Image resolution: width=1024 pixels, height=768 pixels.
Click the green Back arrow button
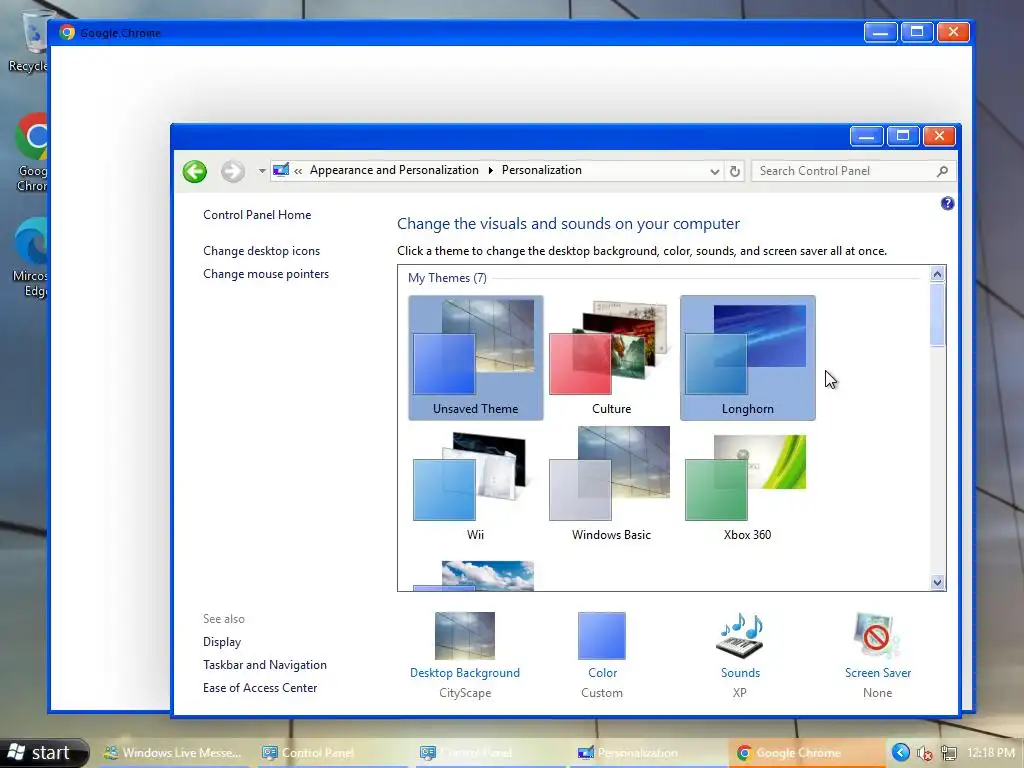click(x=195, y=171)
